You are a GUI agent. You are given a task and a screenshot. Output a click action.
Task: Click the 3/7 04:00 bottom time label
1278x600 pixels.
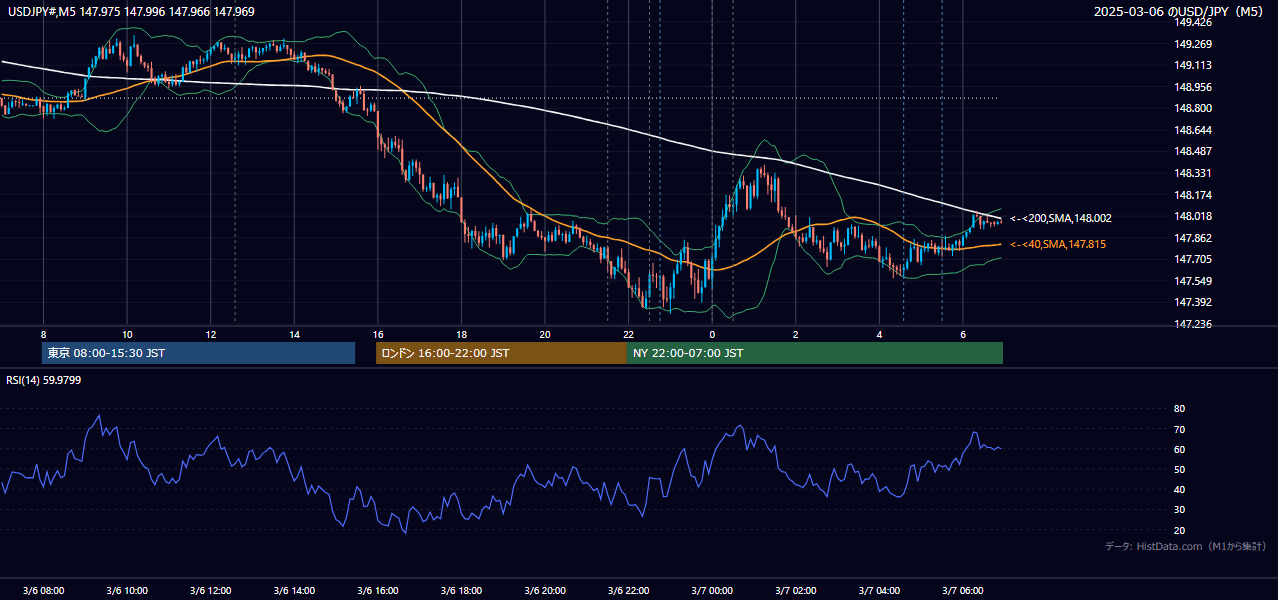[x=879, y=591]
